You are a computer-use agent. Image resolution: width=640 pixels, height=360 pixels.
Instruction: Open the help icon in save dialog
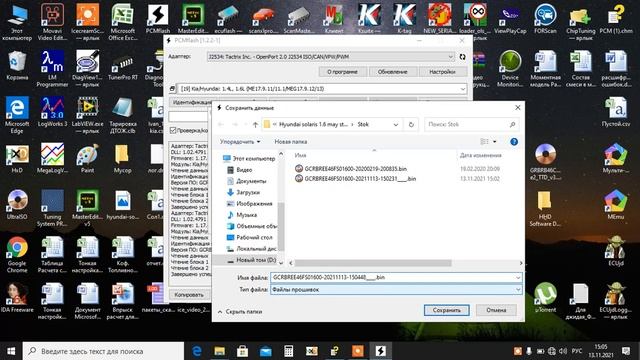514,142
